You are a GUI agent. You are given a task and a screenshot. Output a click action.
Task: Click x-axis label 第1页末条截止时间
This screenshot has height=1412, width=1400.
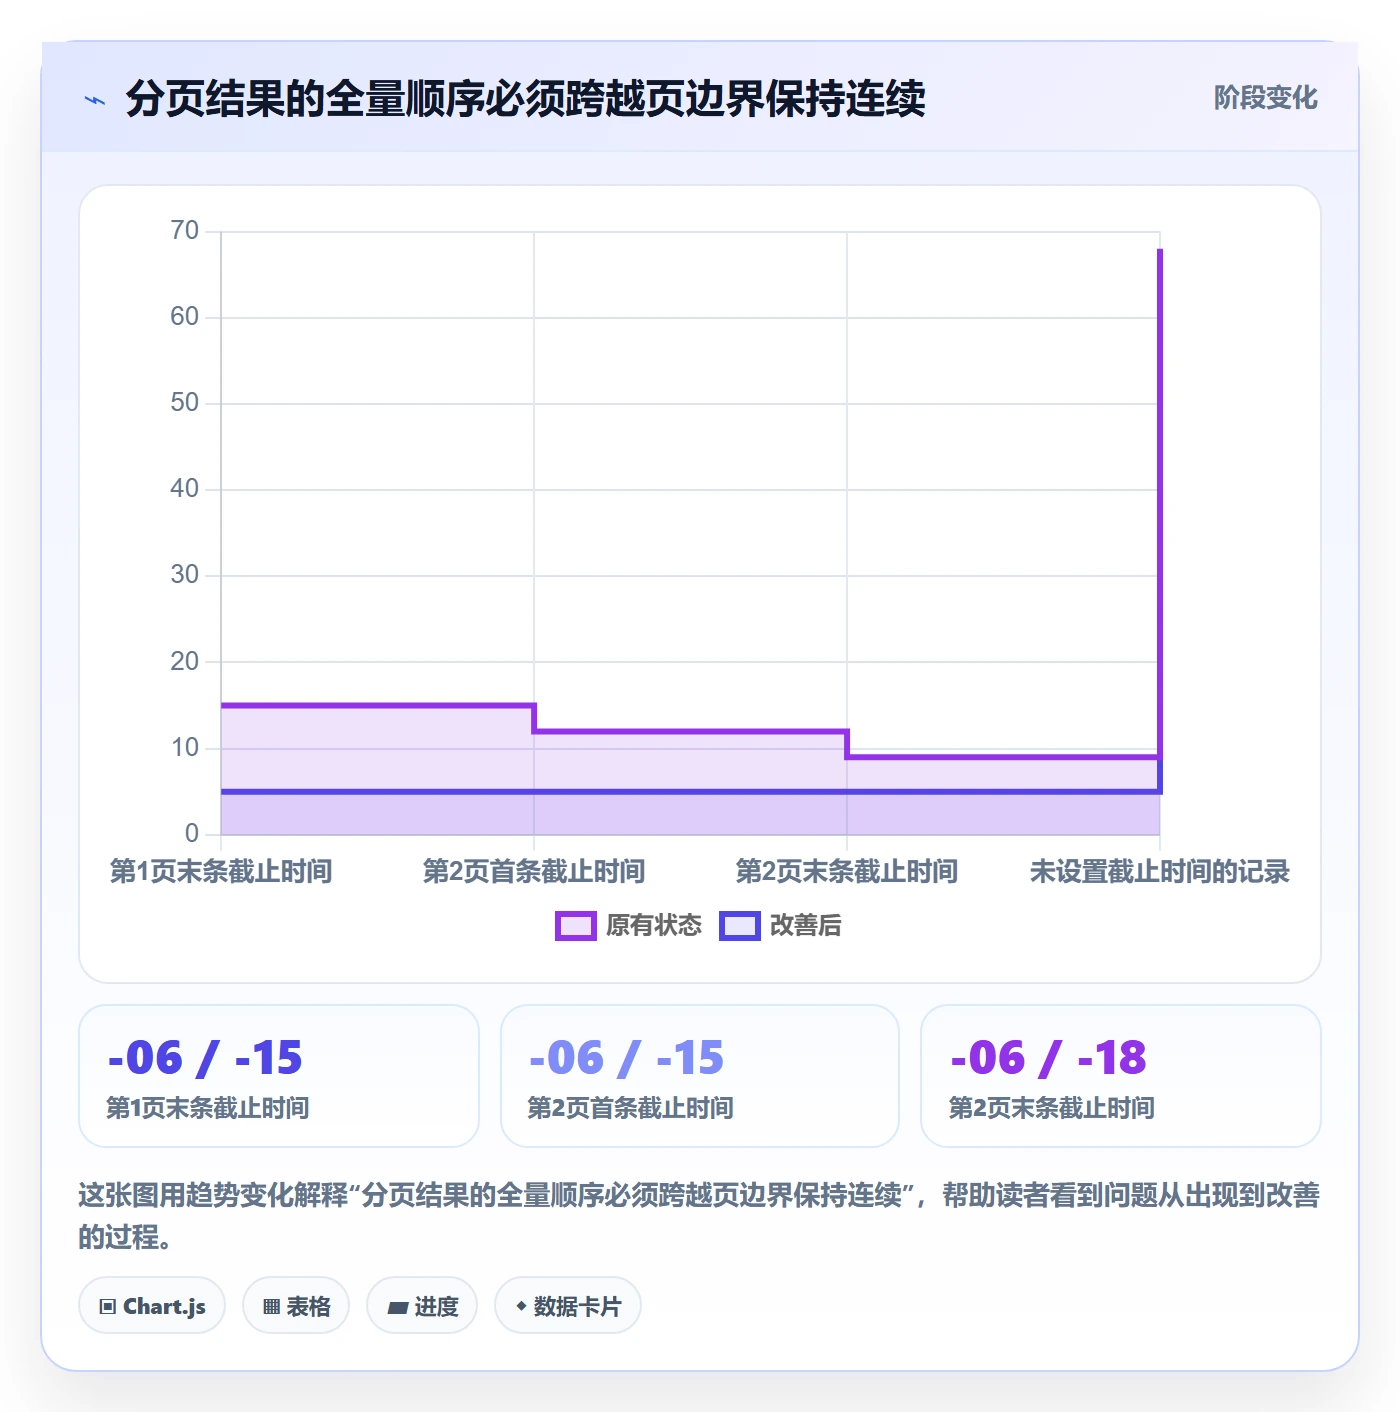[x=221, y=872]
